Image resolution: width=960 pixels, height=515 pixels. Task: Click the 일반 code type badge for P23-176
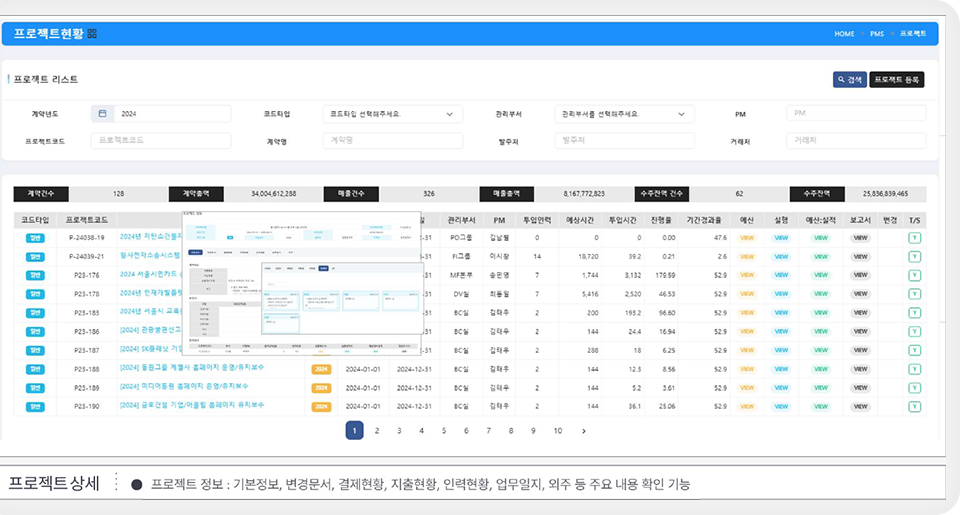pyautogui.click(x=35, y=276)
